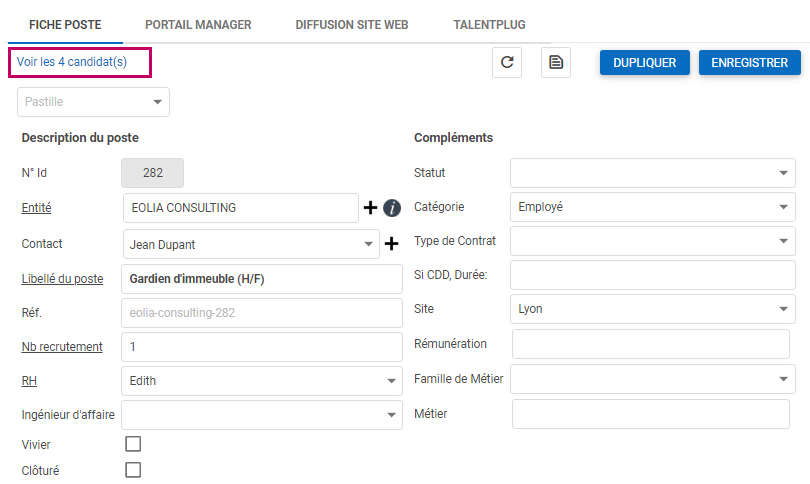Open the Entité info icon

point(392,208)
